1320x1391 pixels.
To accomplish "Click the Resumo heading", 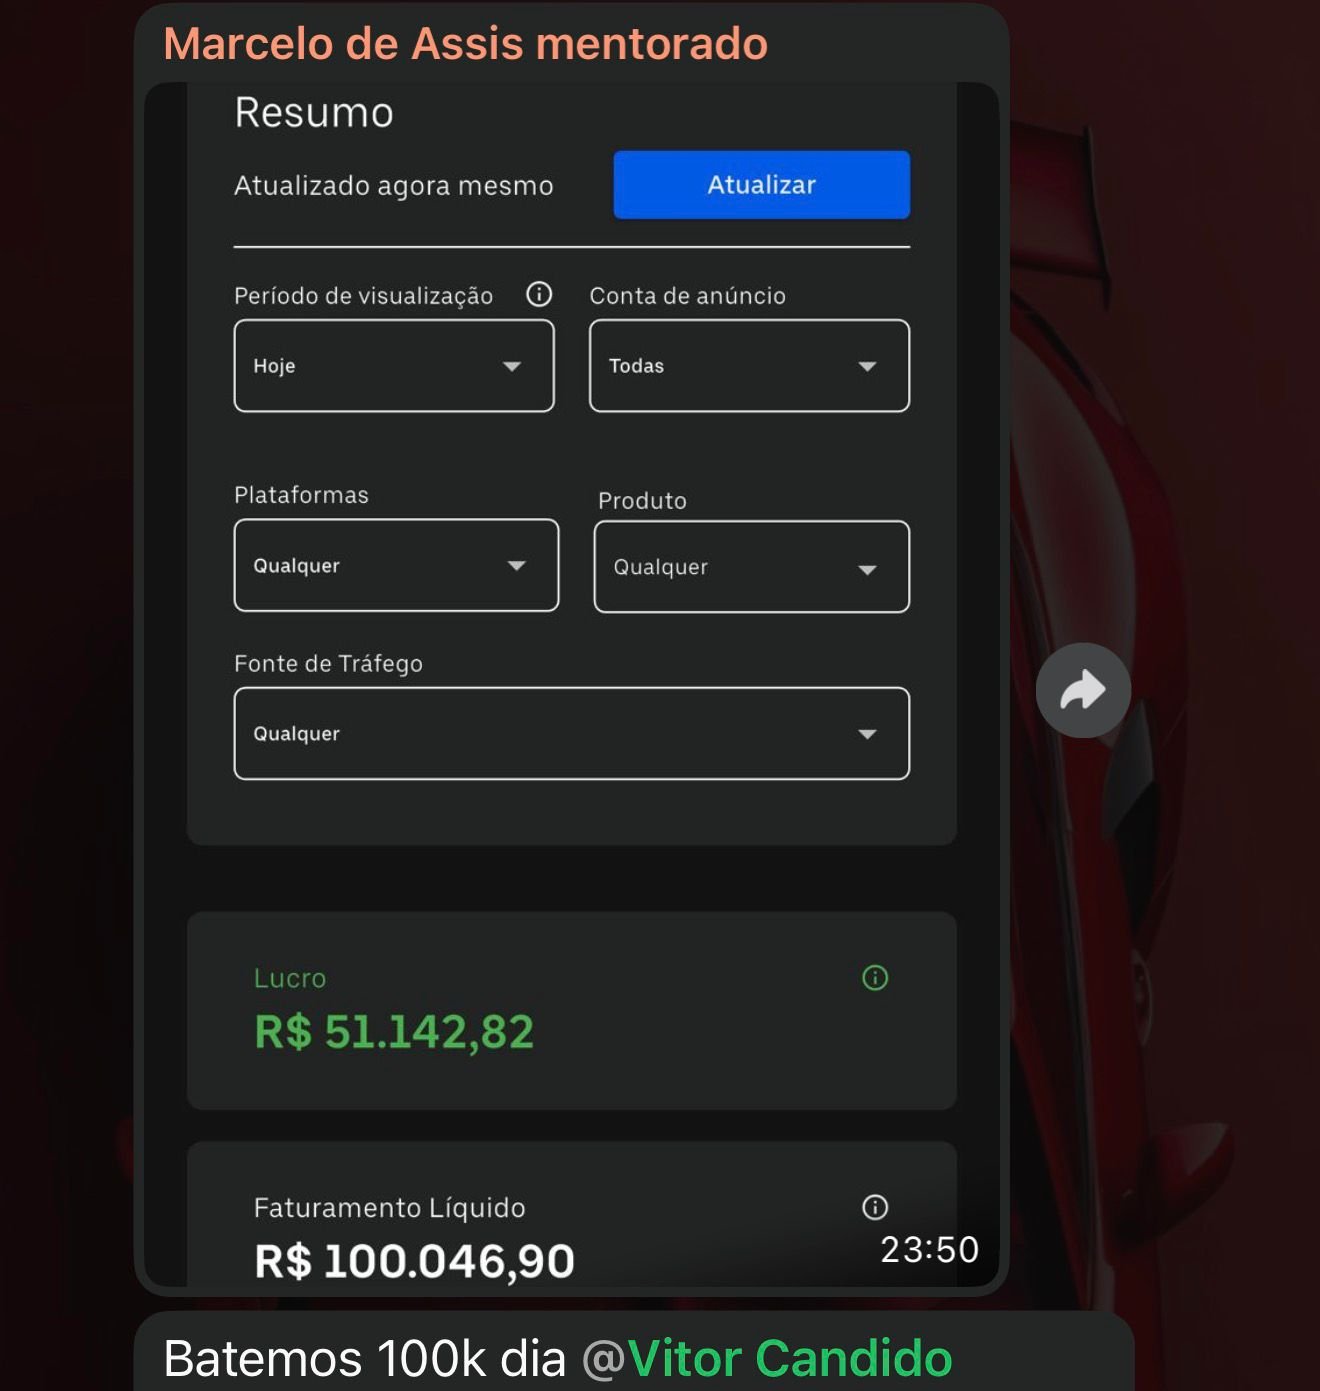I will [314, 112].
